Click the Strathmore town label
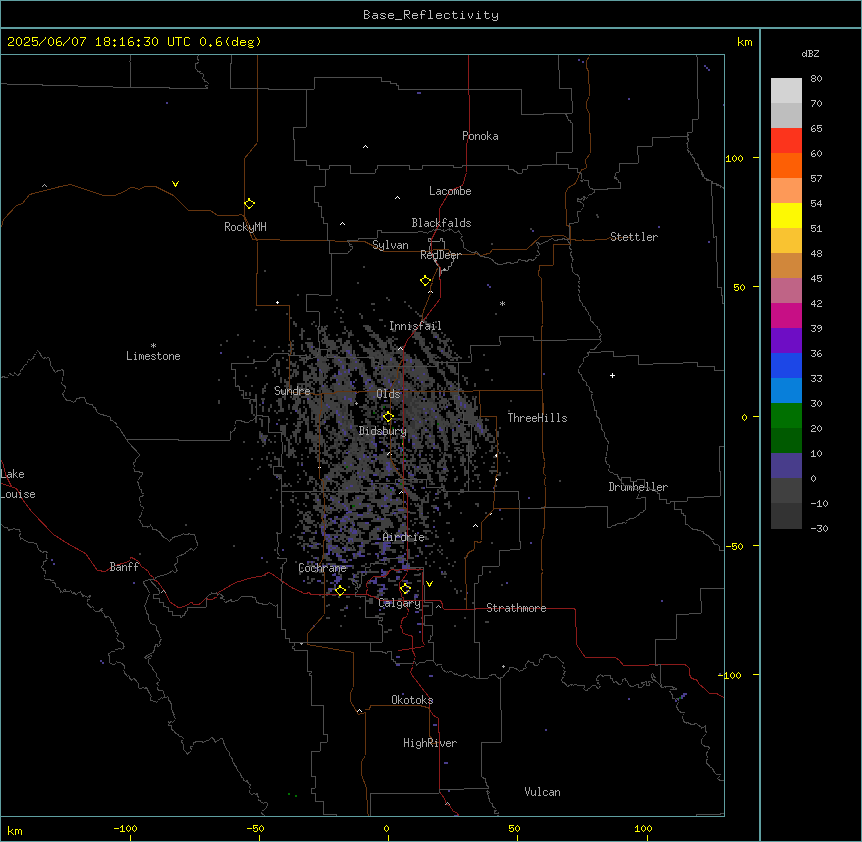Screen dimensions: 862x842 [516, 608]
